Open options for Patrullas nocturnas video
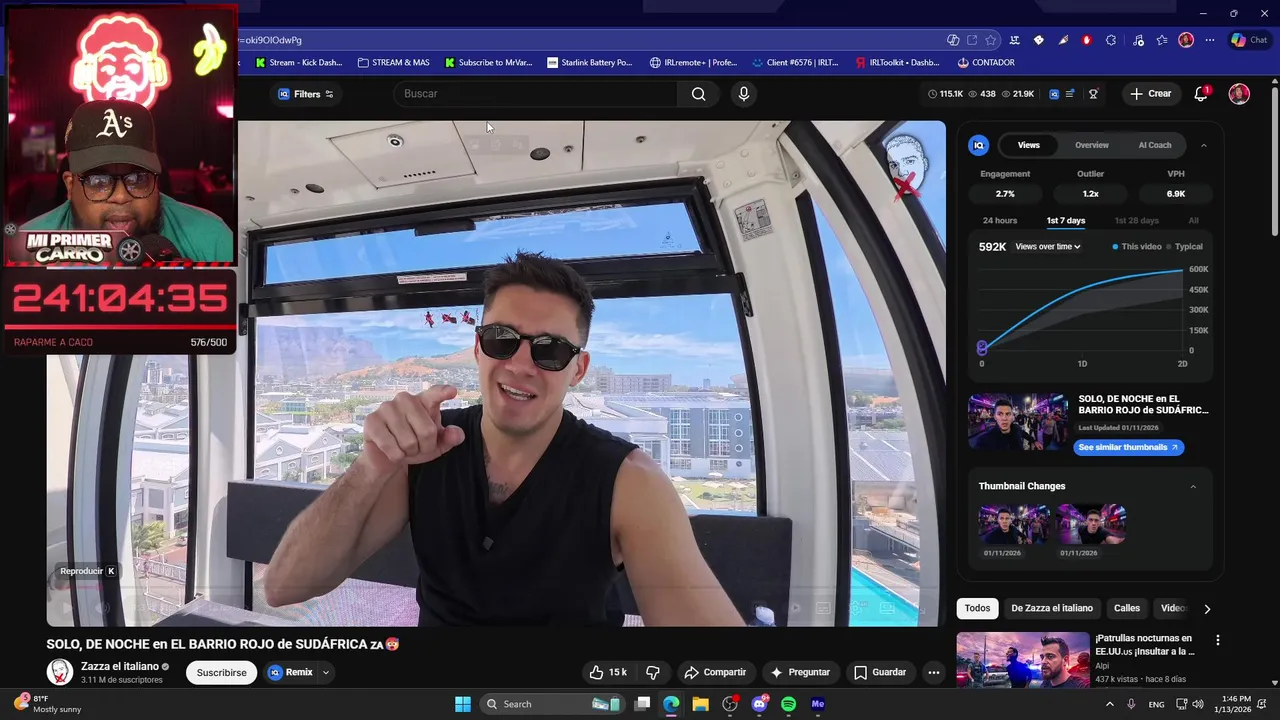This screenshot has height=720, width=1280. point(1217,640)
